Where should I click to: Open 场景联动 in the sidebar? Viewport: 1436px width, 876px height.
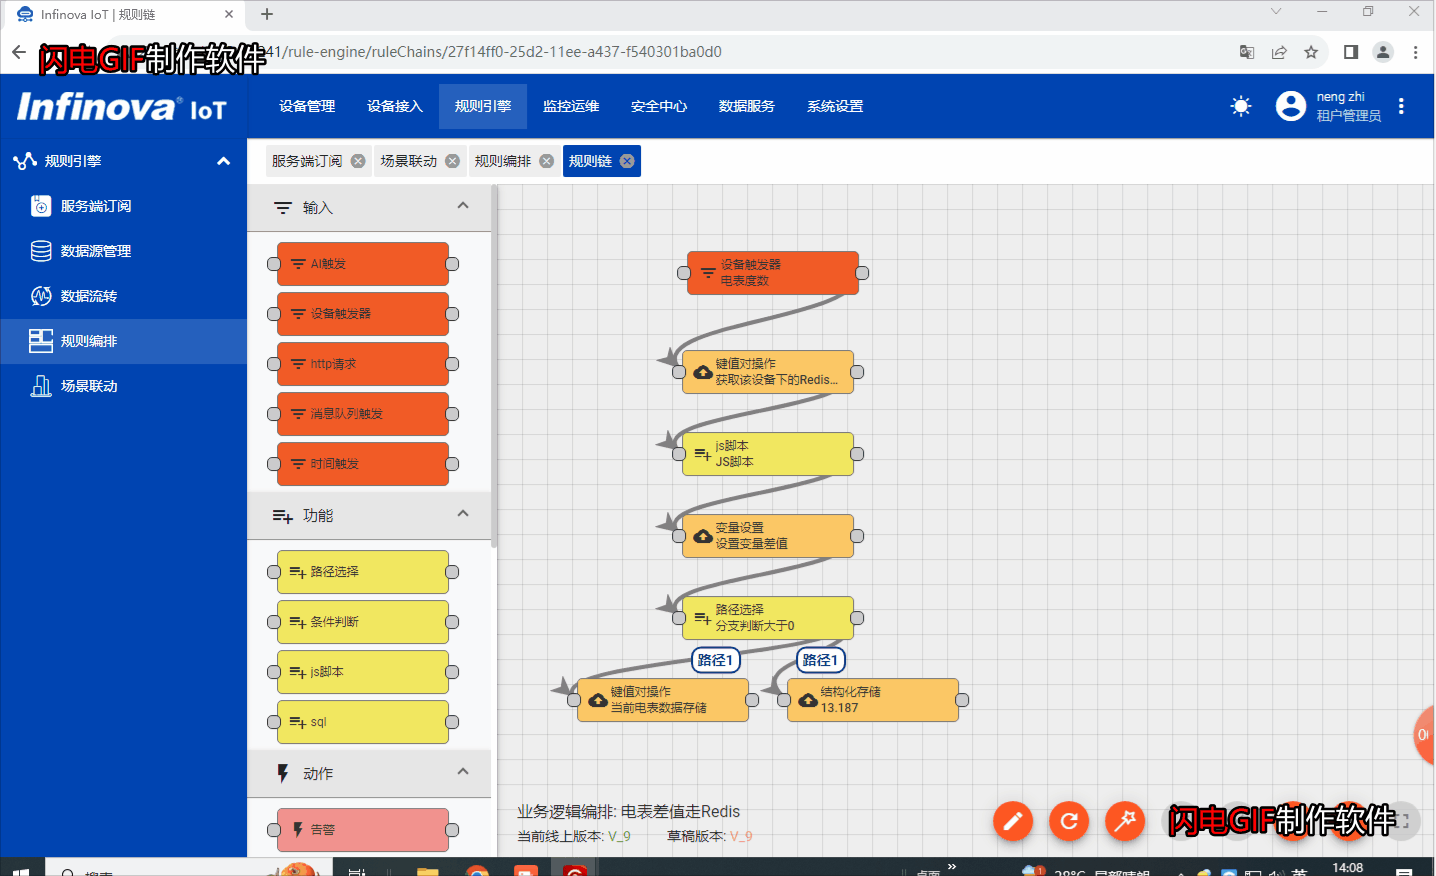(x=123, y=386)
